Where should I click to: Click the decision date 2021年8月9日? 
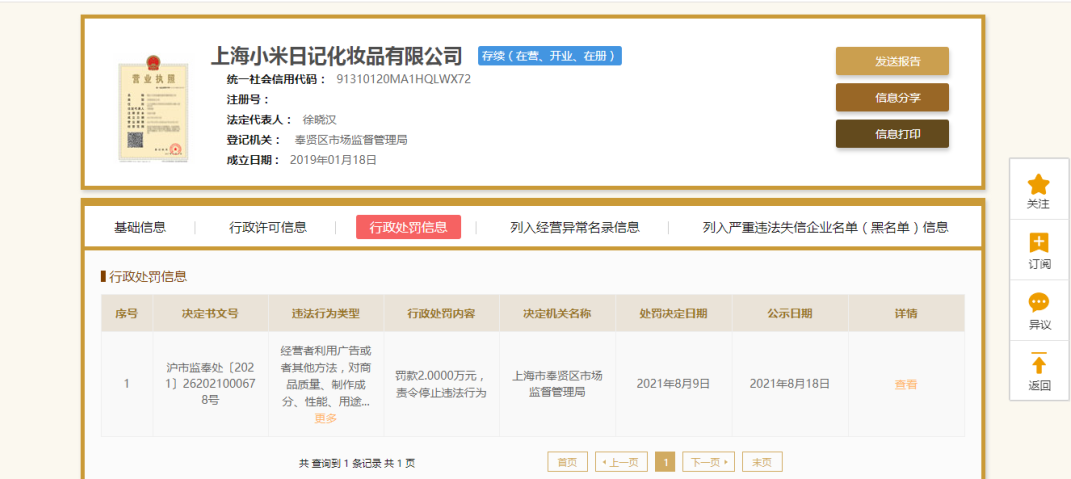673,384
